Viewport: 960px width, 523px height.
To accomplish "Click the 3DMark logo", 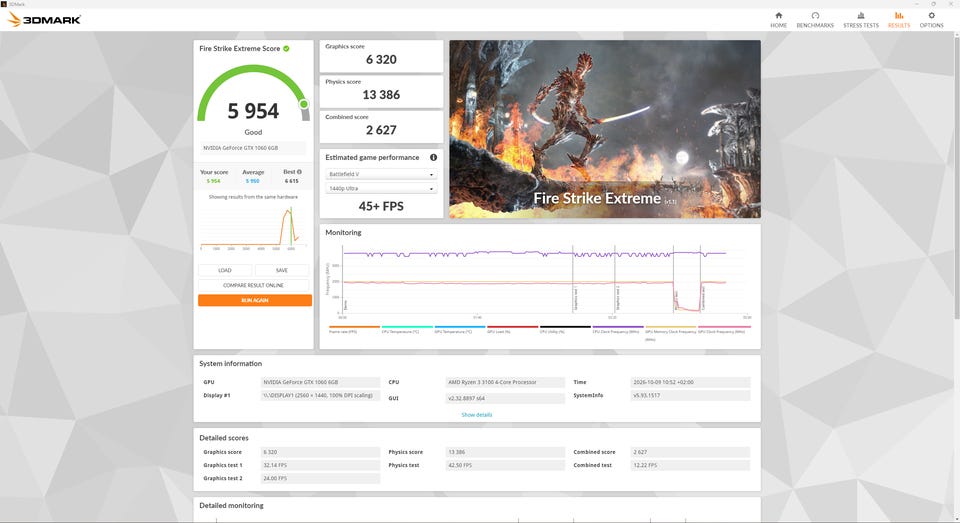I will 44,20.
